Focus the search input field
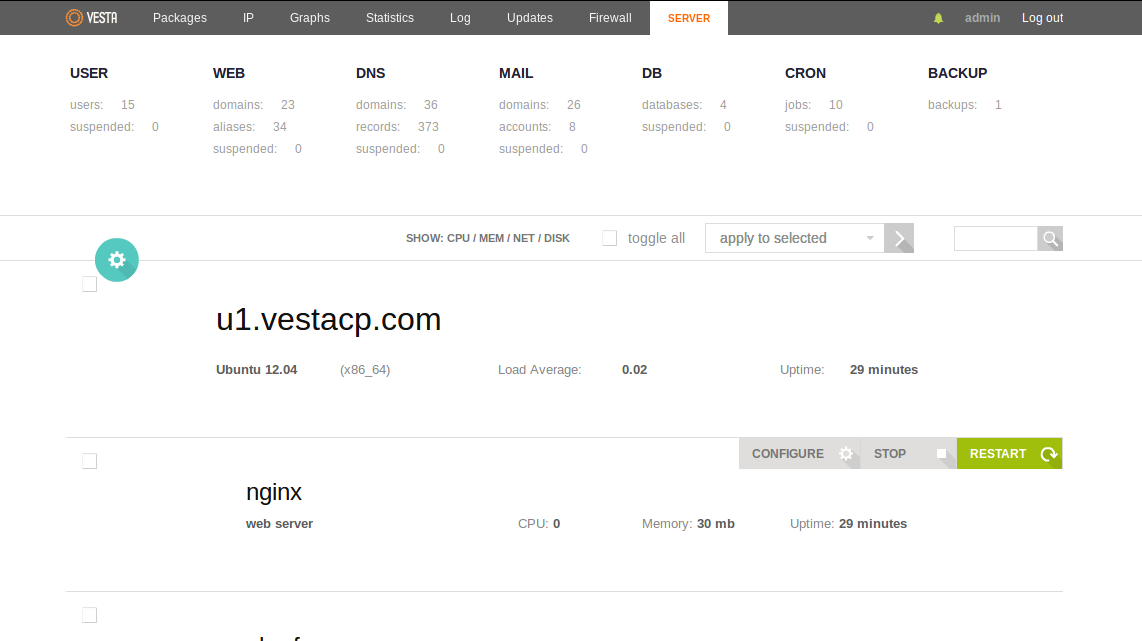This screenshot has height=641, width=1142. click(x=995, y=238)
